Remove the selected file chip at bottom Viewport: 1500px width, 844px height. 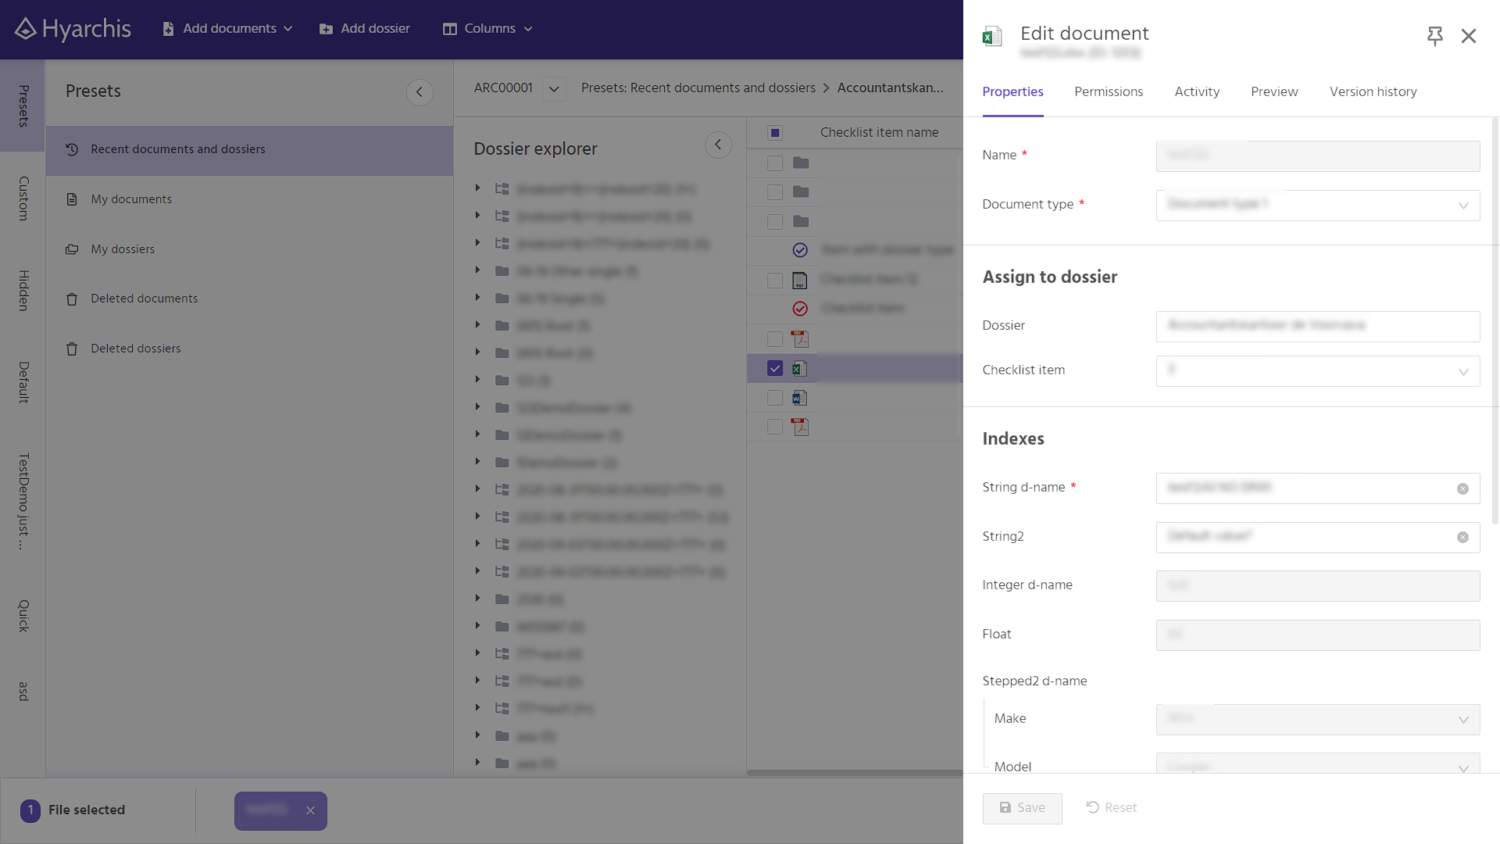(311, 811)
